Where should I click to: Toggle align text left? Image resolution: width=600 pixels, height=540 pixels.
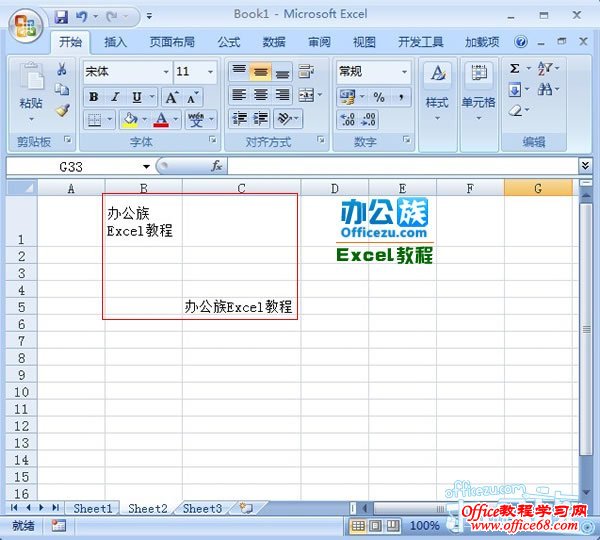239,95
